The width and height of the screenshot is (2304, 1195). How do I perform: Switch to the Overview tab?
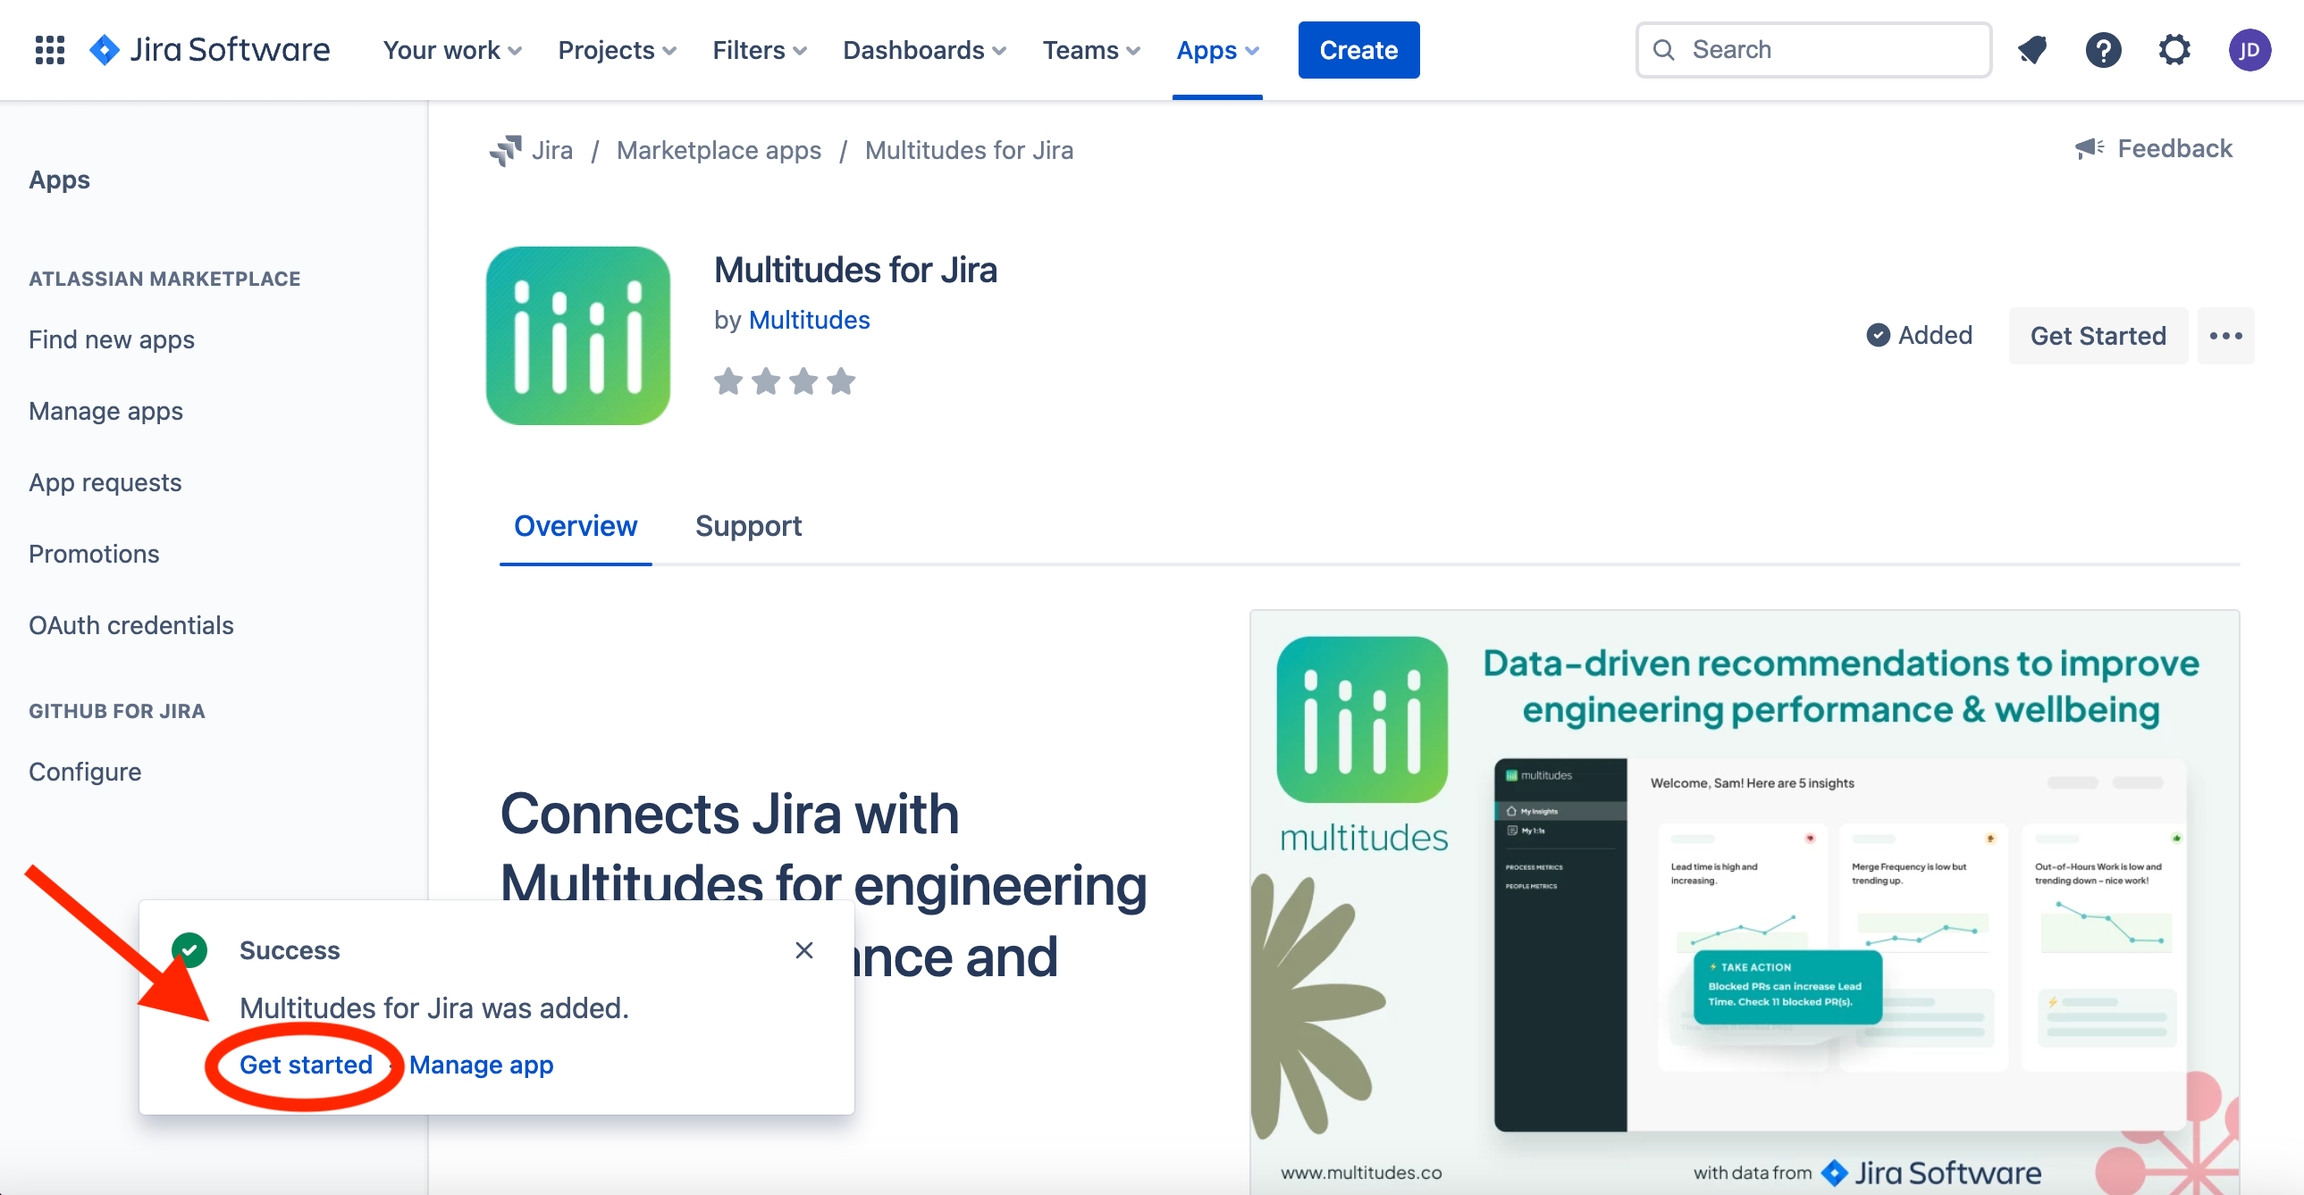pos(575,526)
